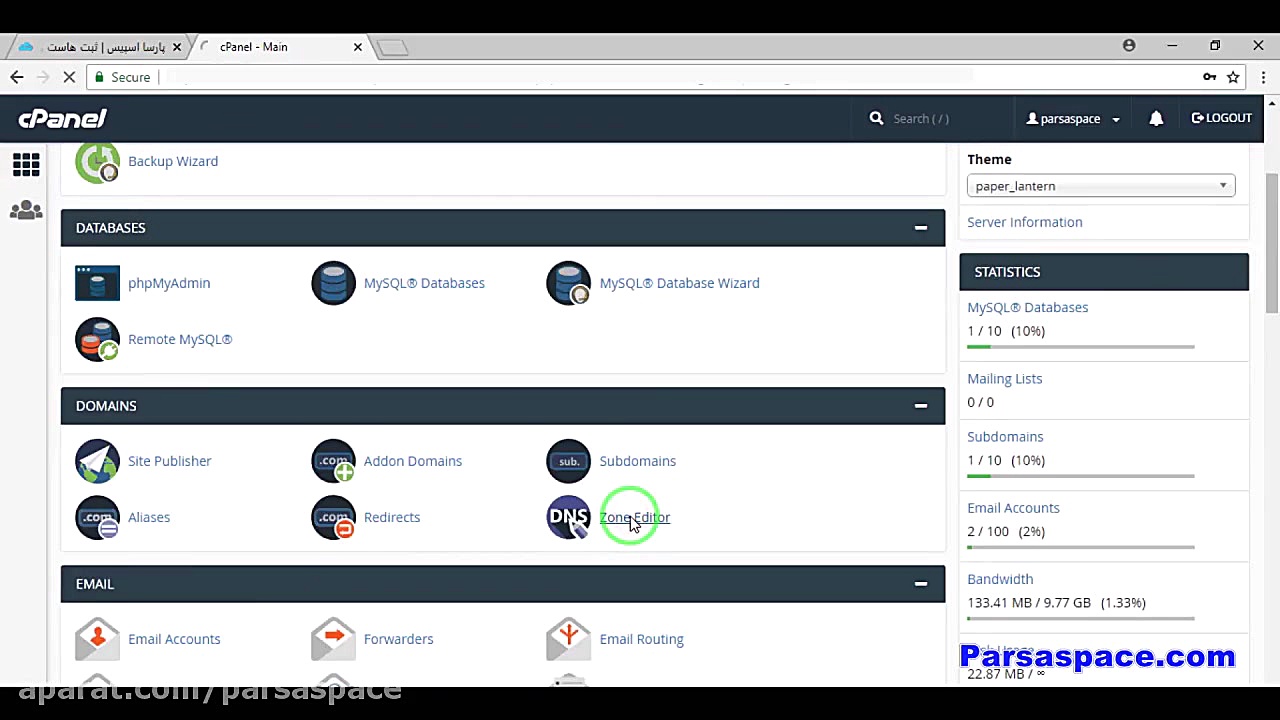Open Mailing Lists statistics link

tap(1004, 378)
